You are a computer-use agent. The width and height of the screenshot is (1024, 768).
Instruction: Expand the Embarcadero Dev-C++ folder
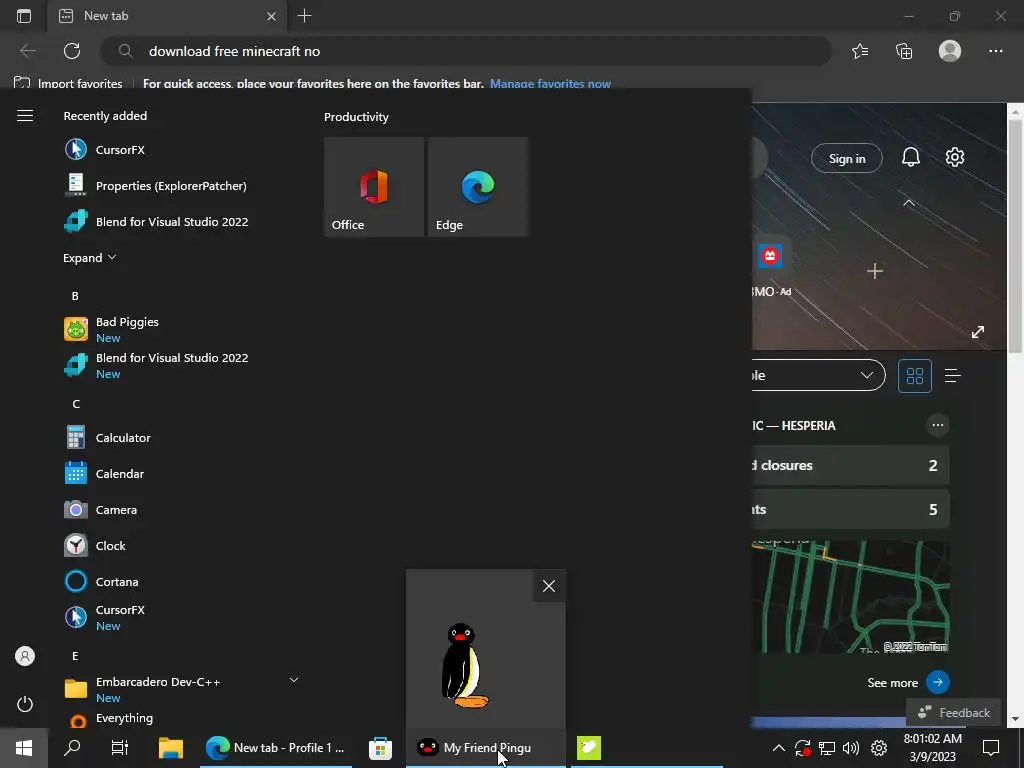[x=294, y=680]
